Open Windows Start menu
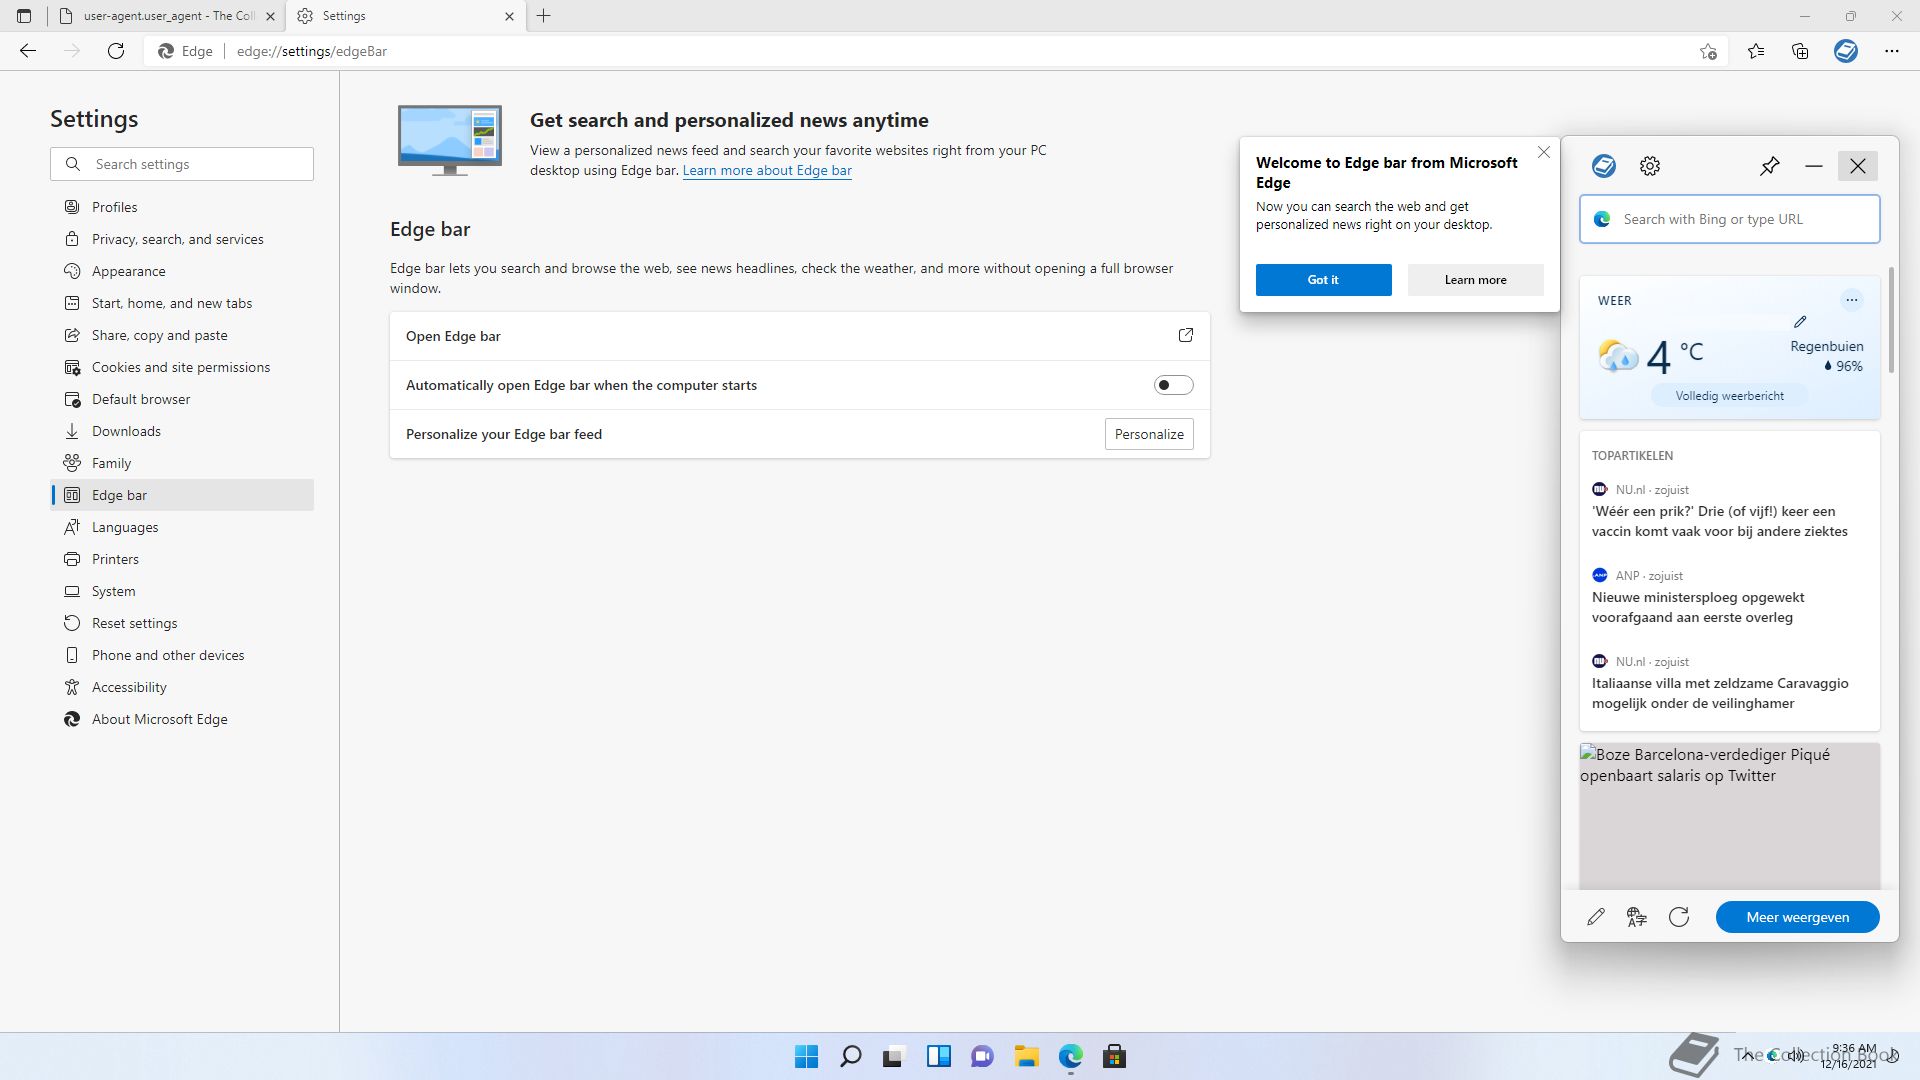 pyautogui.click(x=806, y=1056)
